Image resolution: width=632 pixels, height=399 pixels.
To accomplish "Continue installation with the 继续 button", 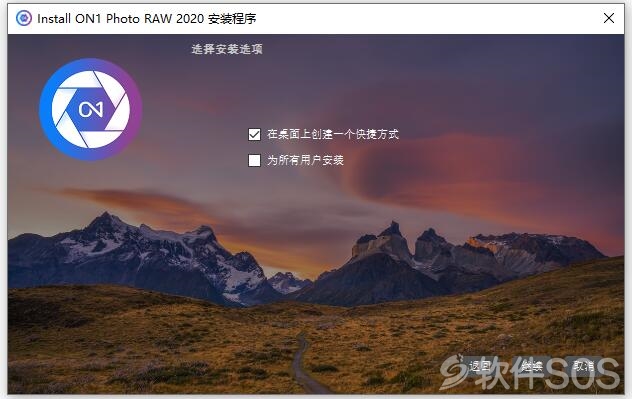I will [x=532, y=366].
